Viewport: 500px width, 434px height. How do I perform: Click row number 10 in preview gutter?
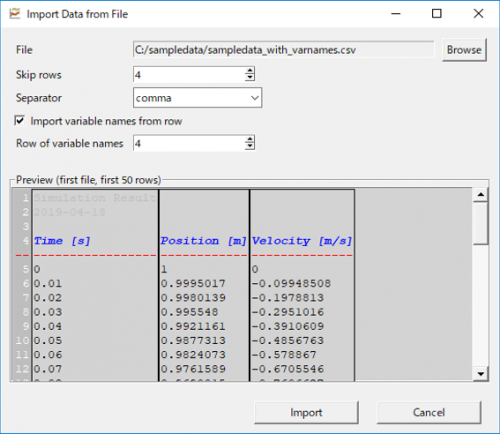coord(22,341)
